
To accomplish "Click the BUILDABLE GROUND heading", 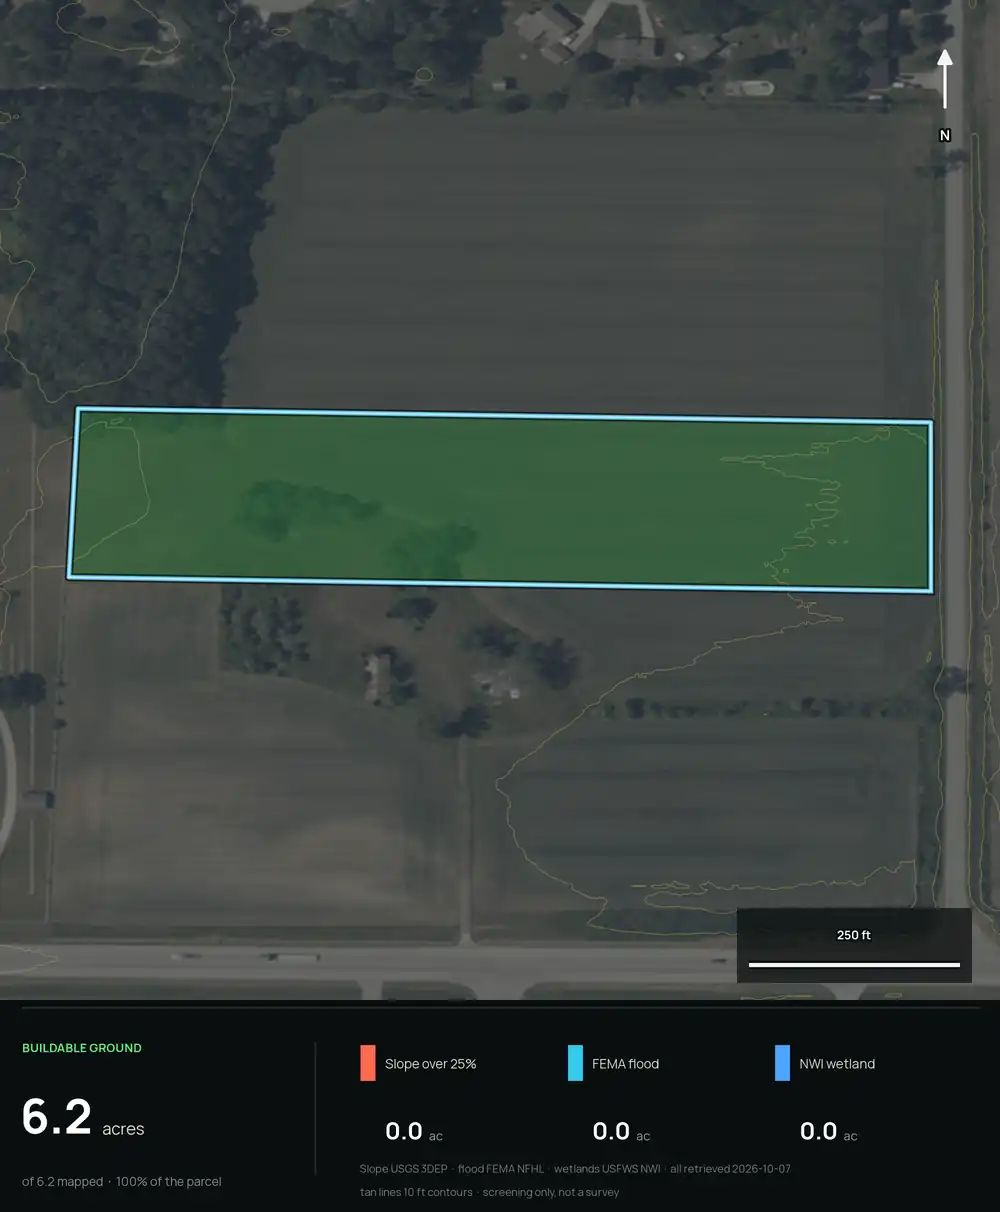I will point(82,1048).
